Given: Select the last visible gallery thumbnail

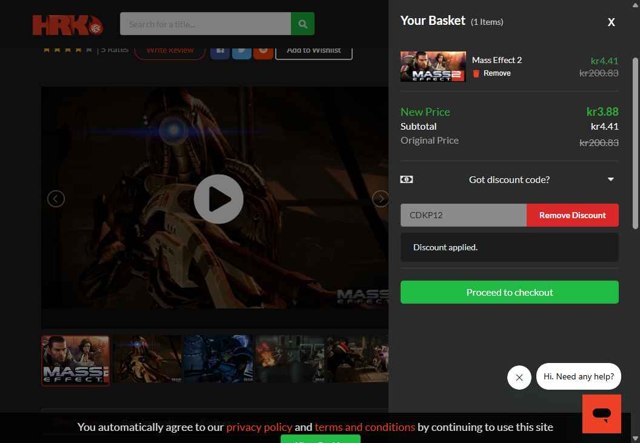Looking at the screenshot, I should click(x=357, y=359).
